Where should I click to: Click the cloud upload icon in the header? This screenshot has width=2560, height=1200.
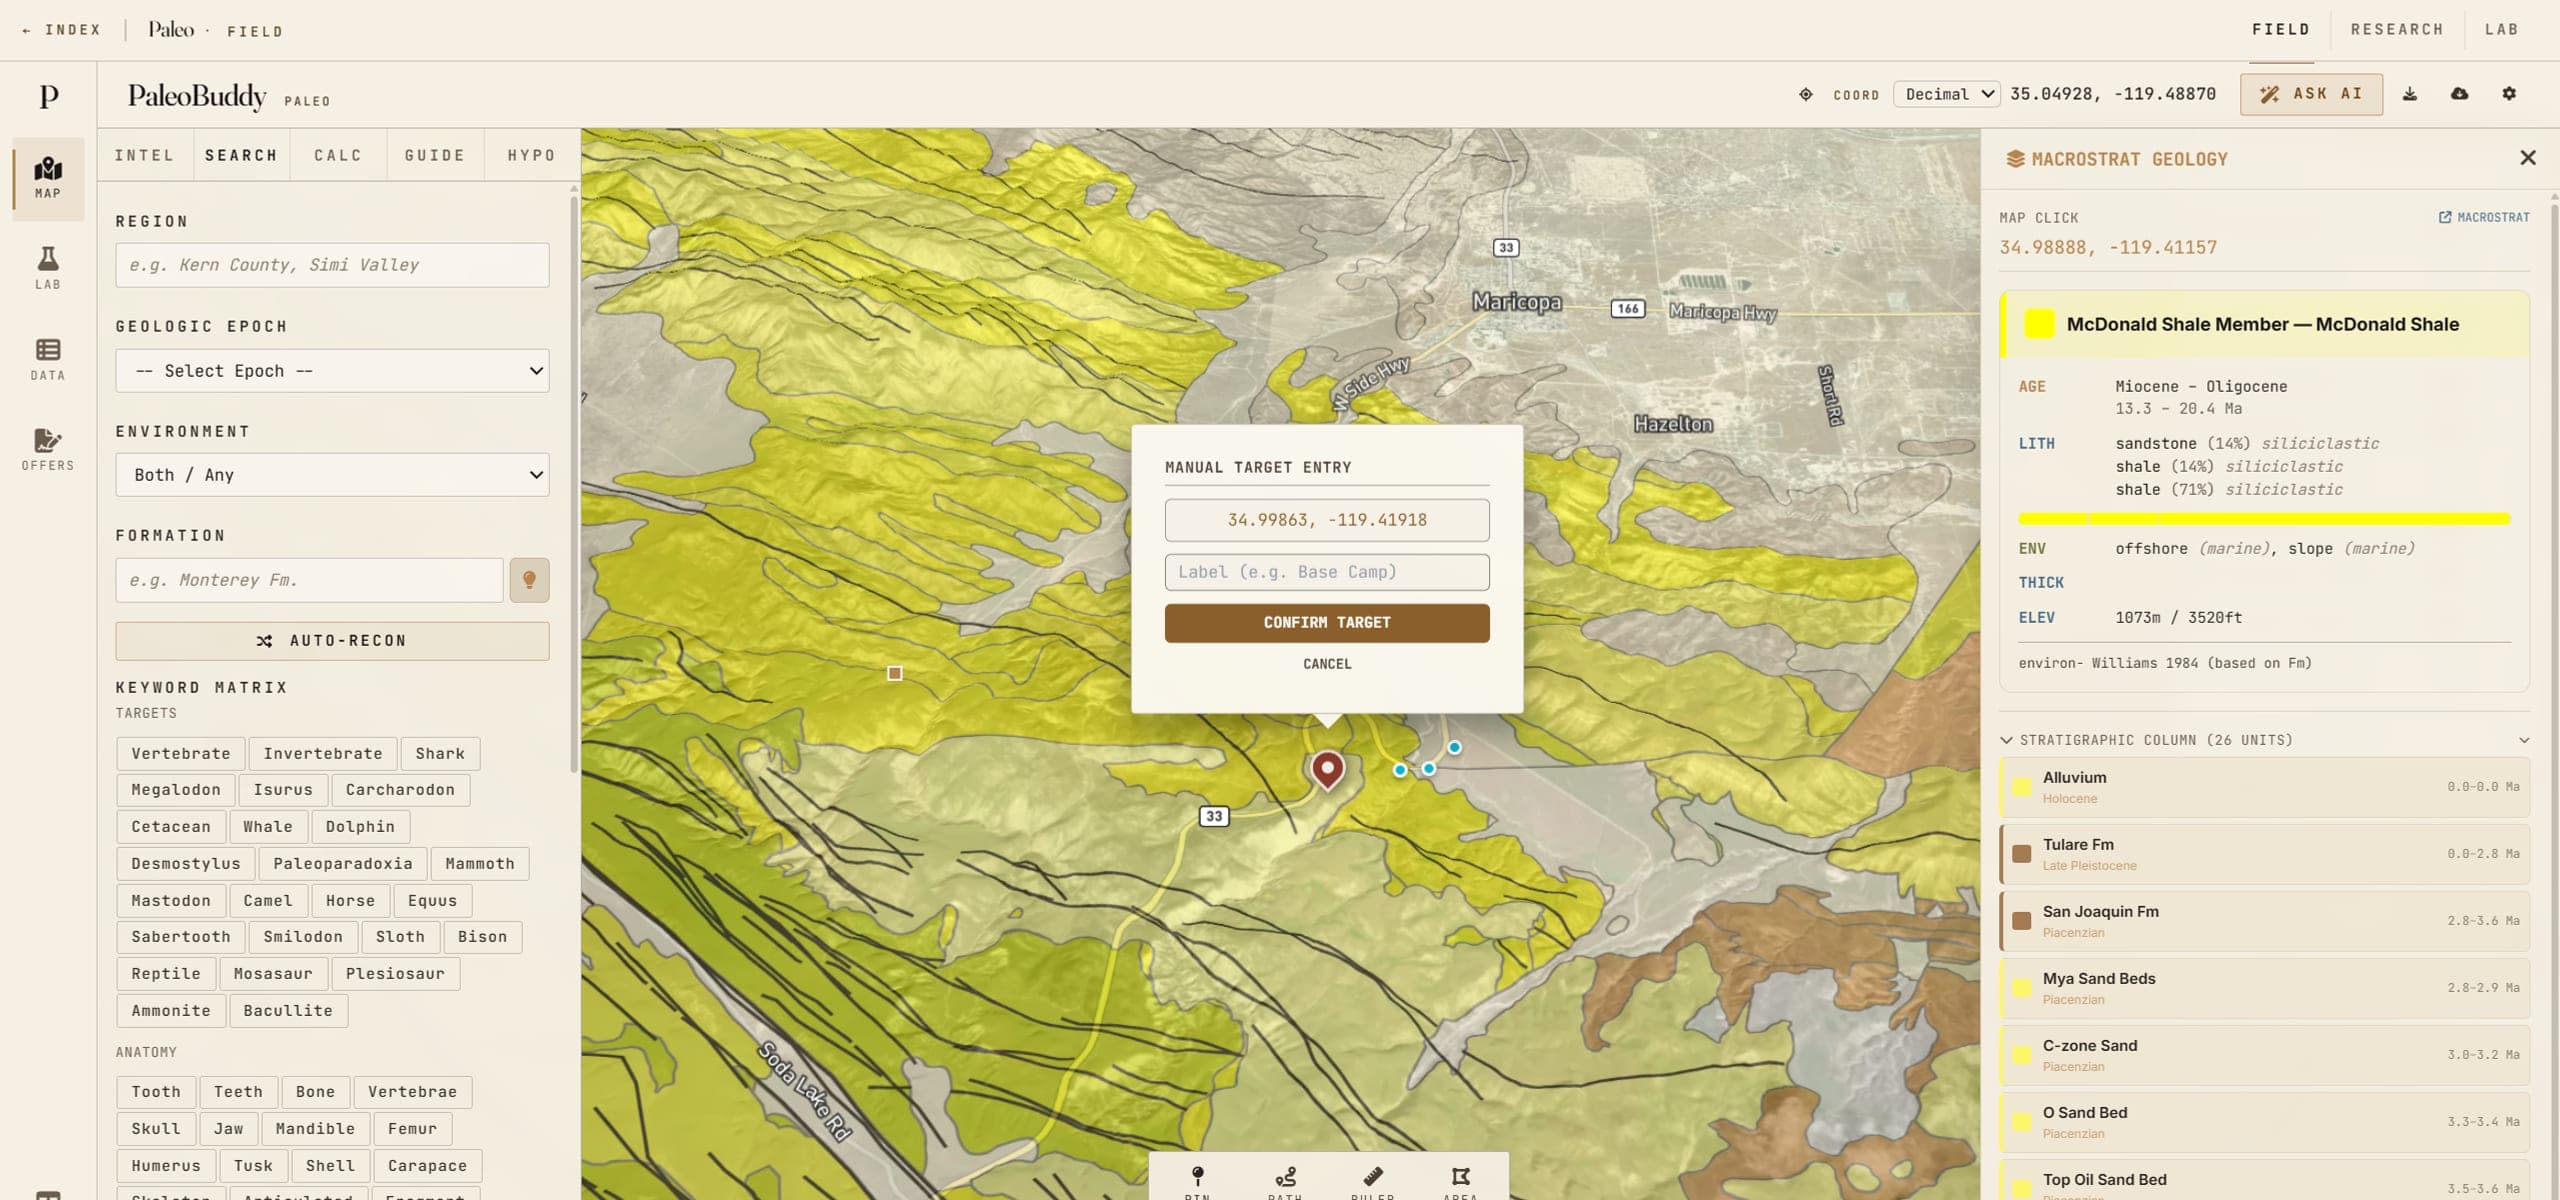(2460, 94)
